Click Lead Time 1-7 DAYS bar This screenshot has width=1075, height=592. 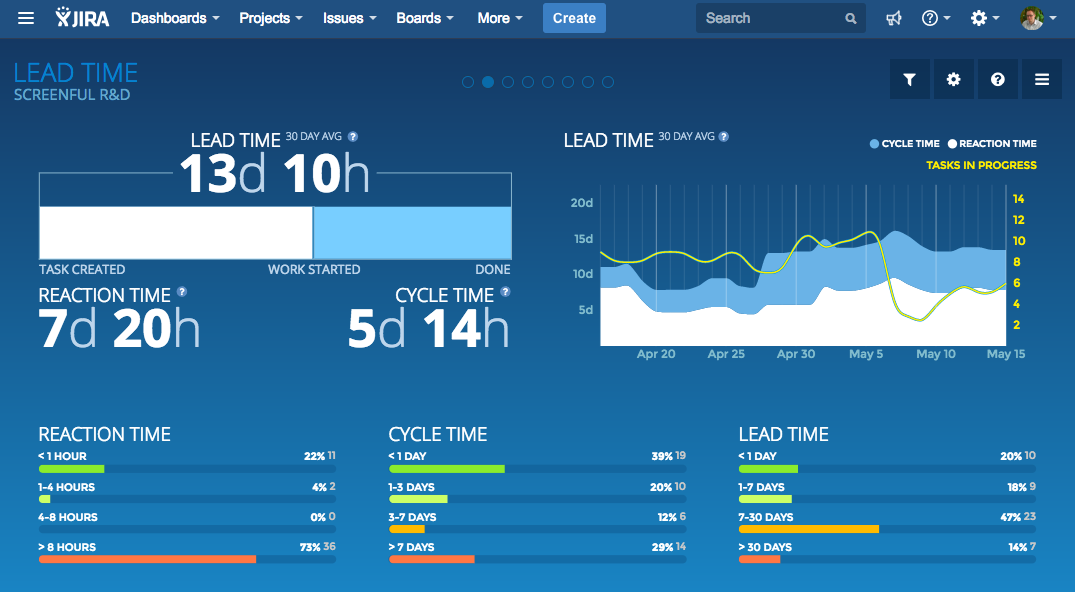point(765,499)
